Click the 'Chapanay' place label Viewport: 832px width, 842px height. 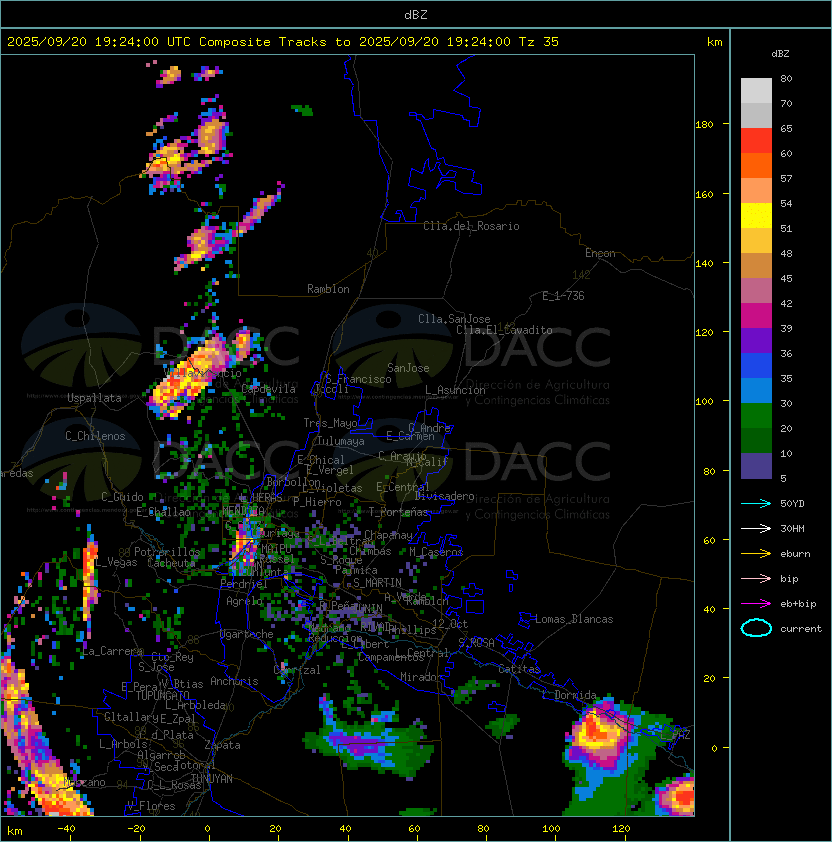coord(388,535)
